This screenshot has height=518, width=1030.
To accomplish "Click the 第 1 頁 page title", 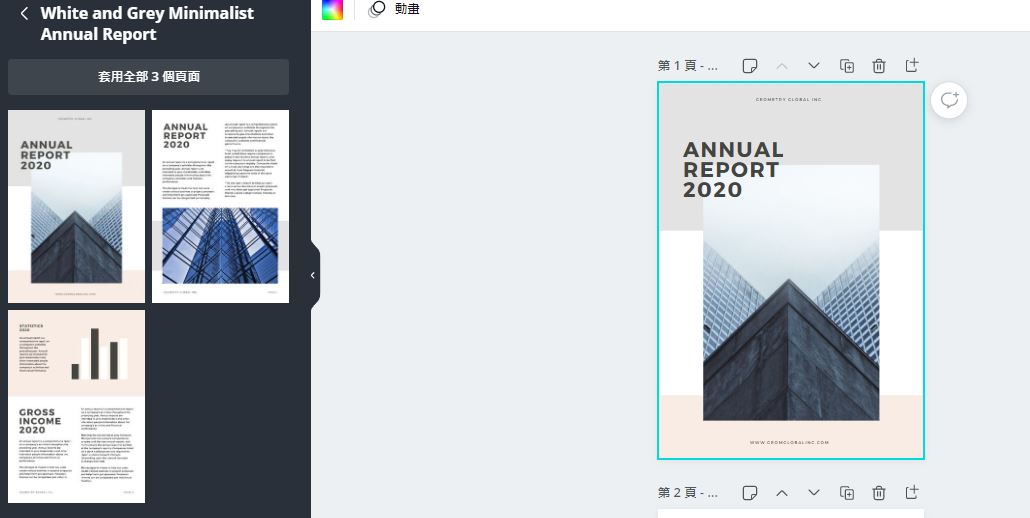I will [688, 66].
